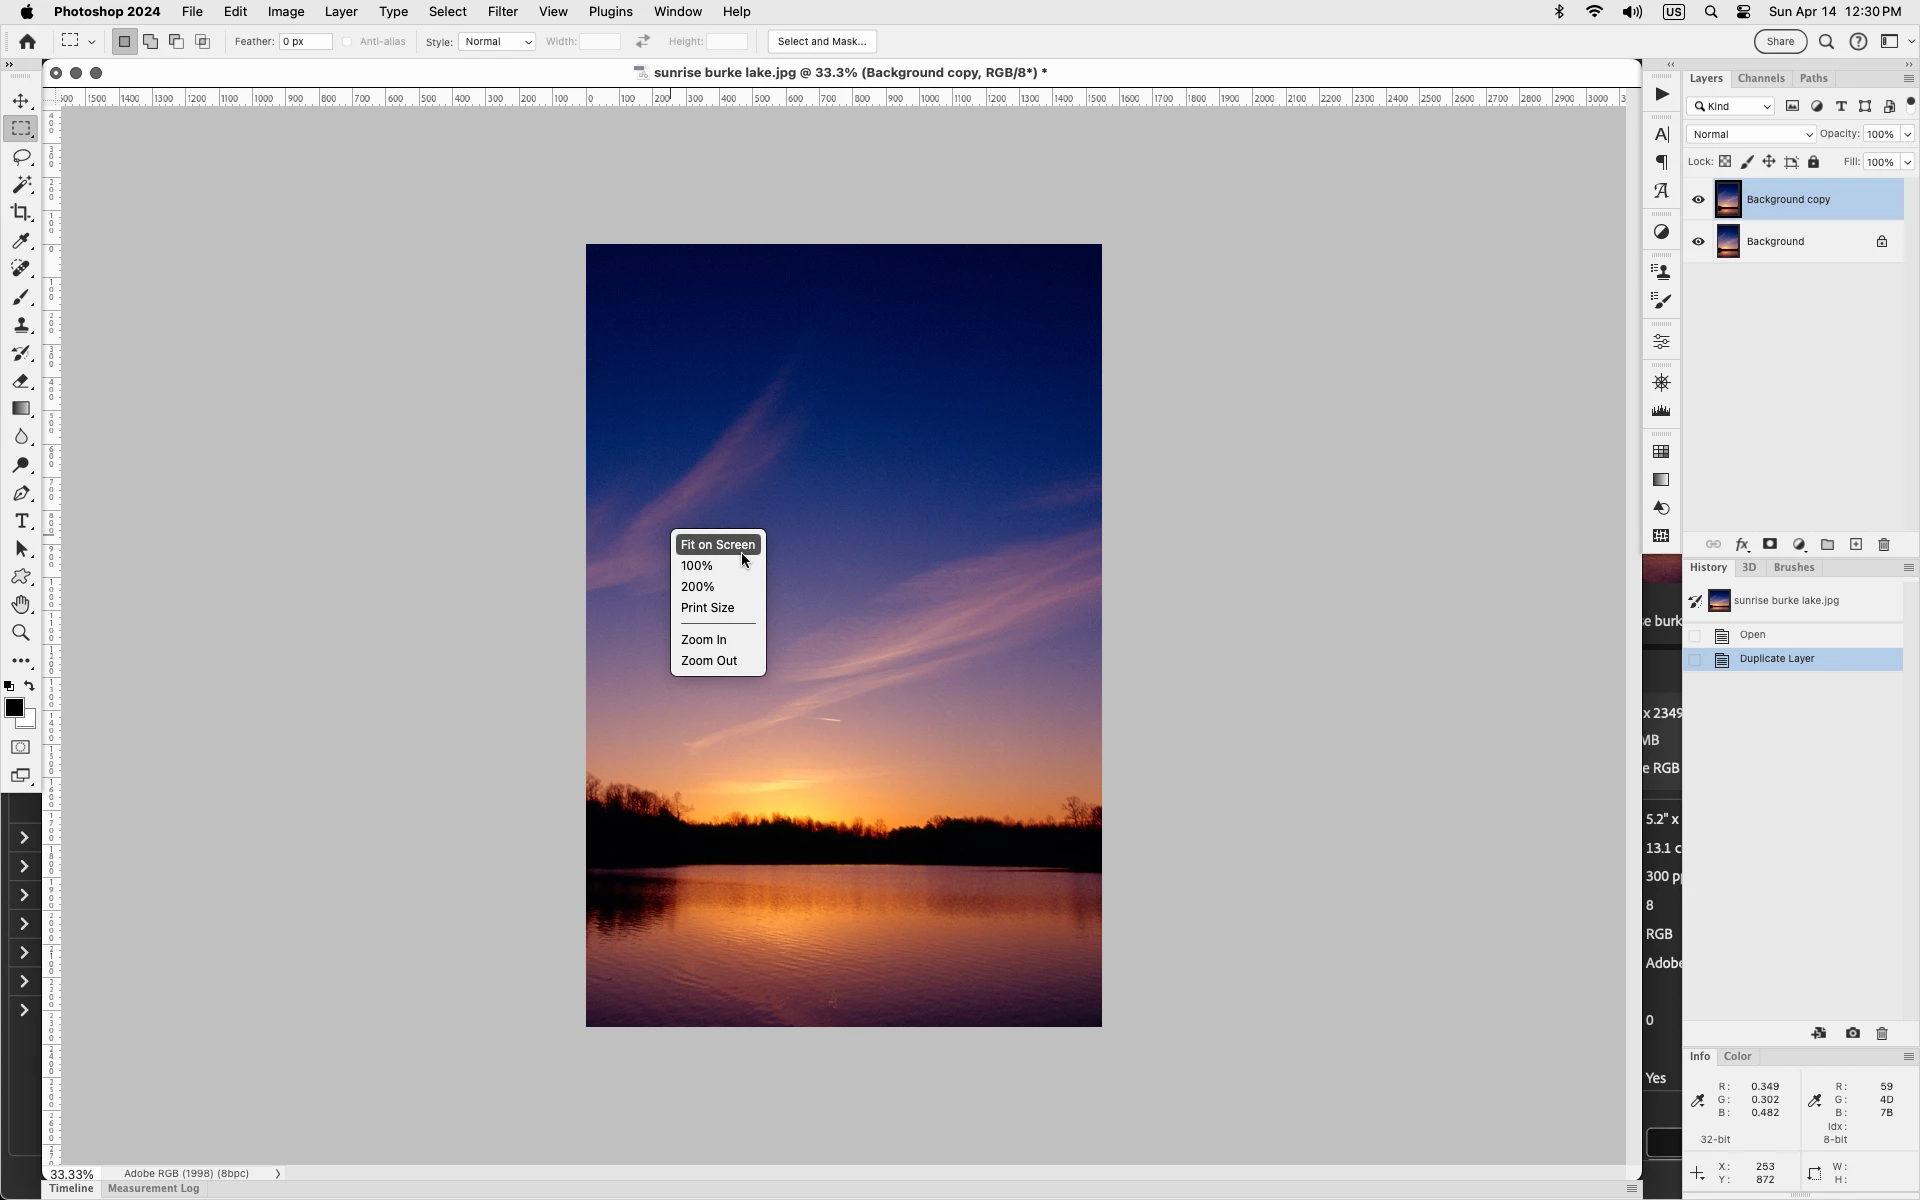The image size is (1920, 1200).
Task: Click the Share button
Action: click(1780, 42)
